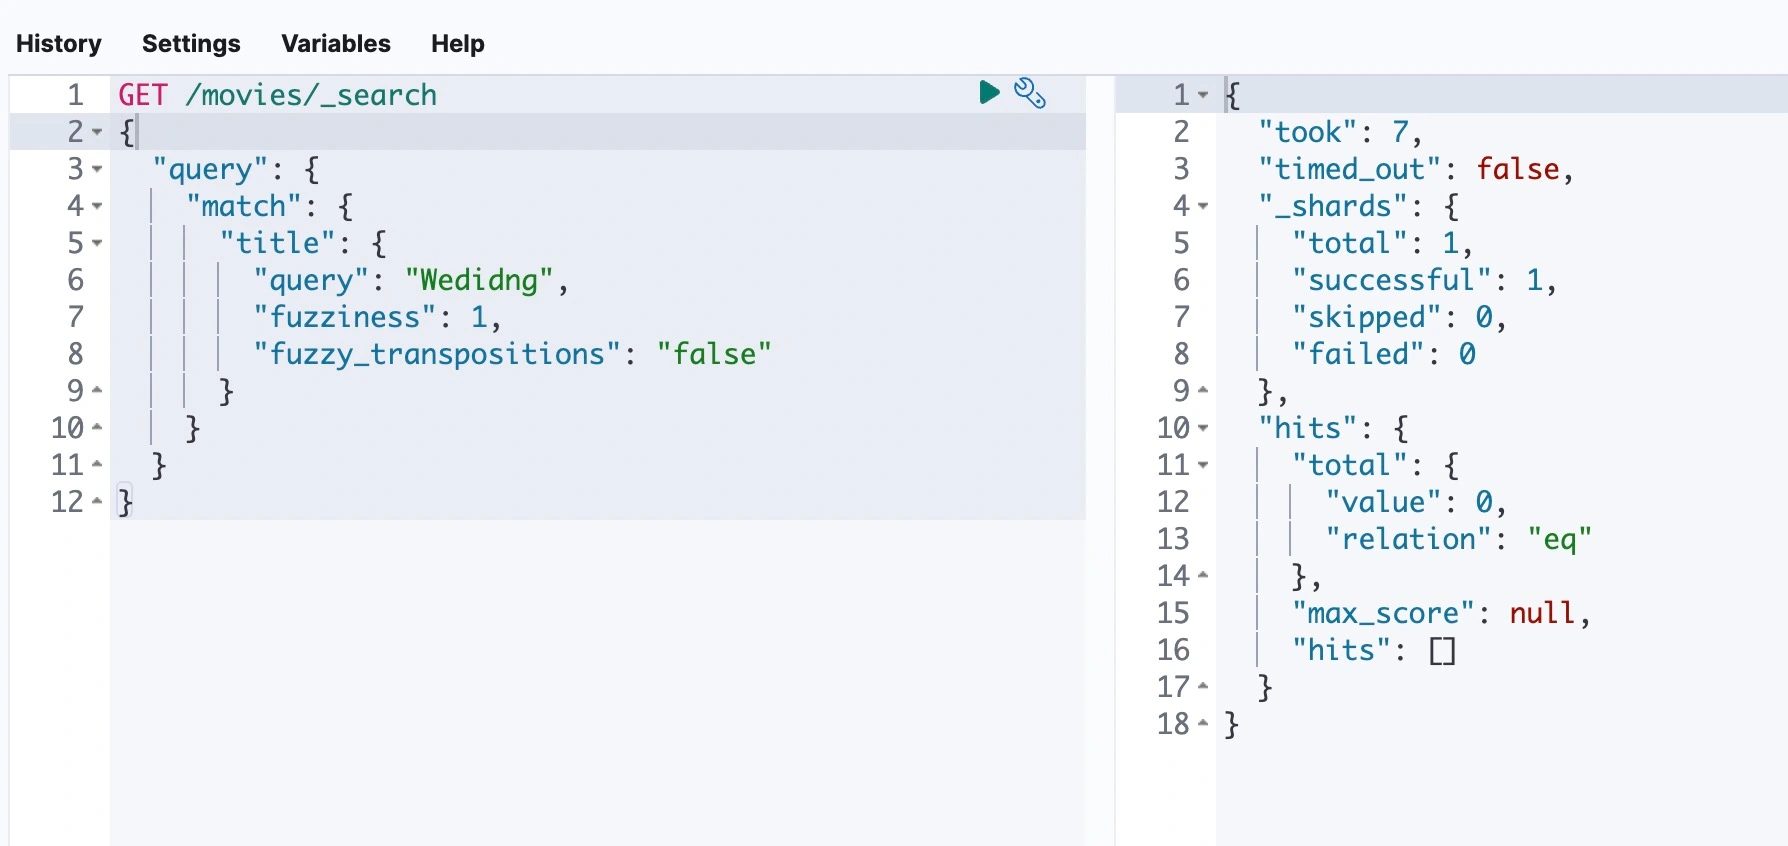The height and width of the screenshot is (846, 1788).
Task: Collapse the response root object at line 1
Action: (1203, 95)
